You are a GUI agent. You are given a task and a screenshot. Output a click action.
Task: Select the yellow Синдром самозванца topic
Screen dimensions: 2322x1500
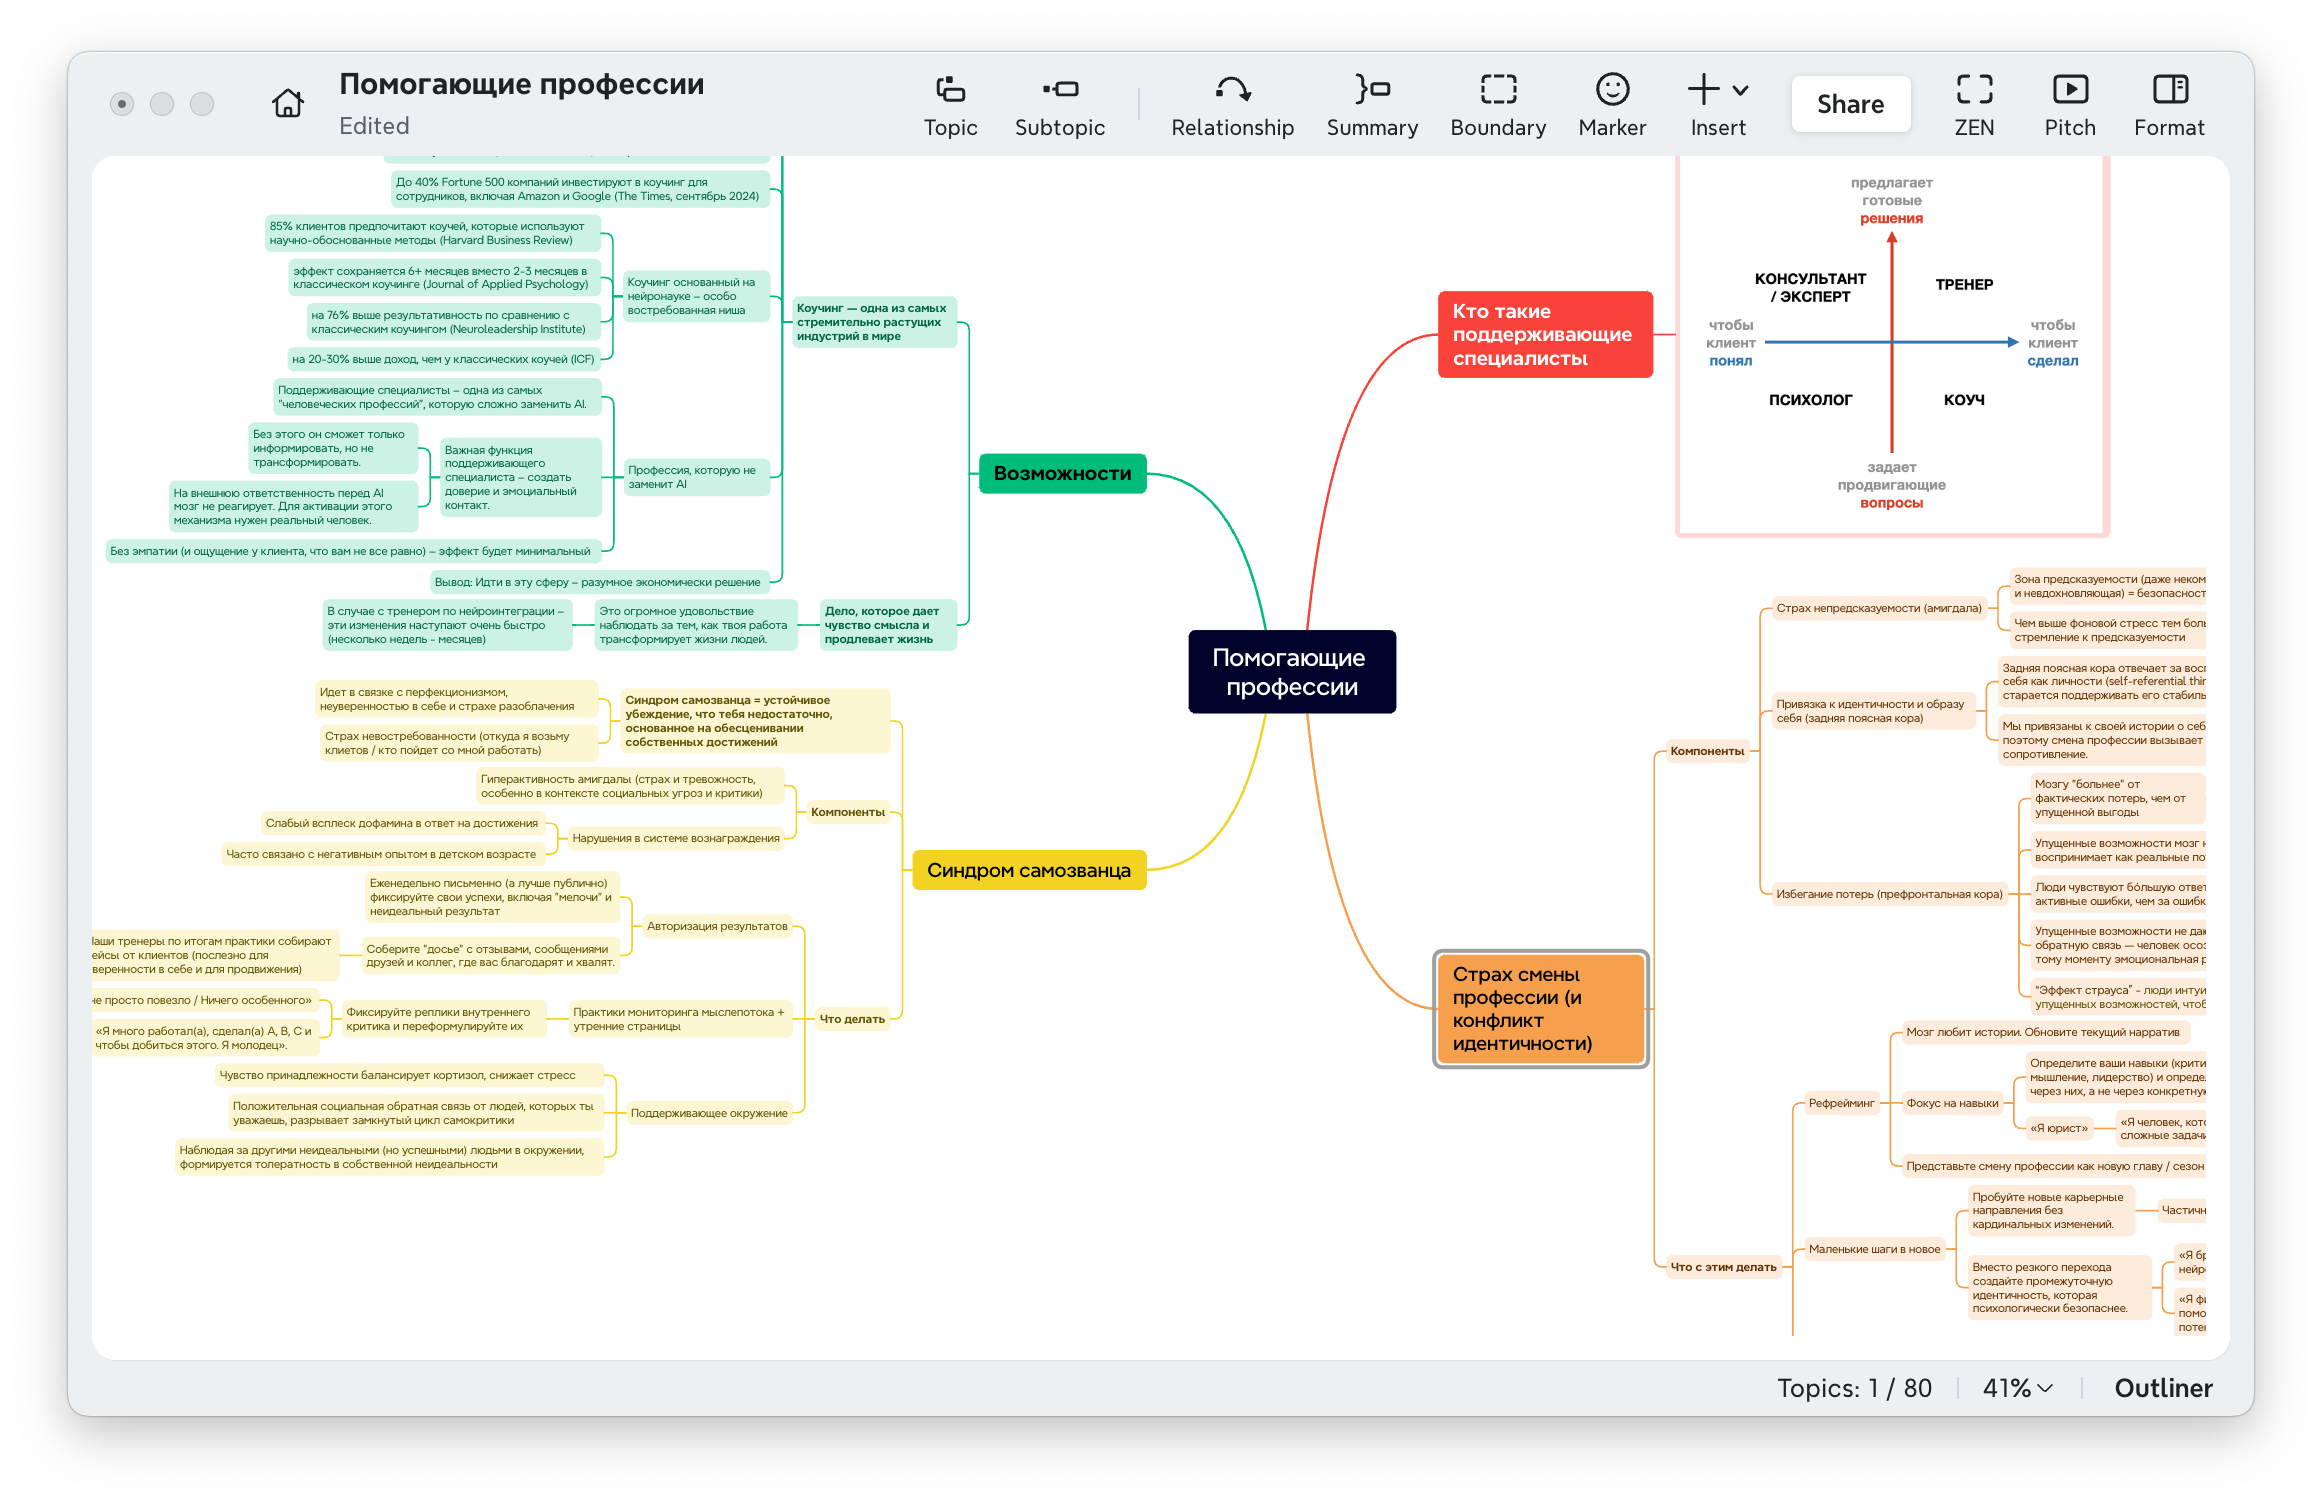point(1028,870)
